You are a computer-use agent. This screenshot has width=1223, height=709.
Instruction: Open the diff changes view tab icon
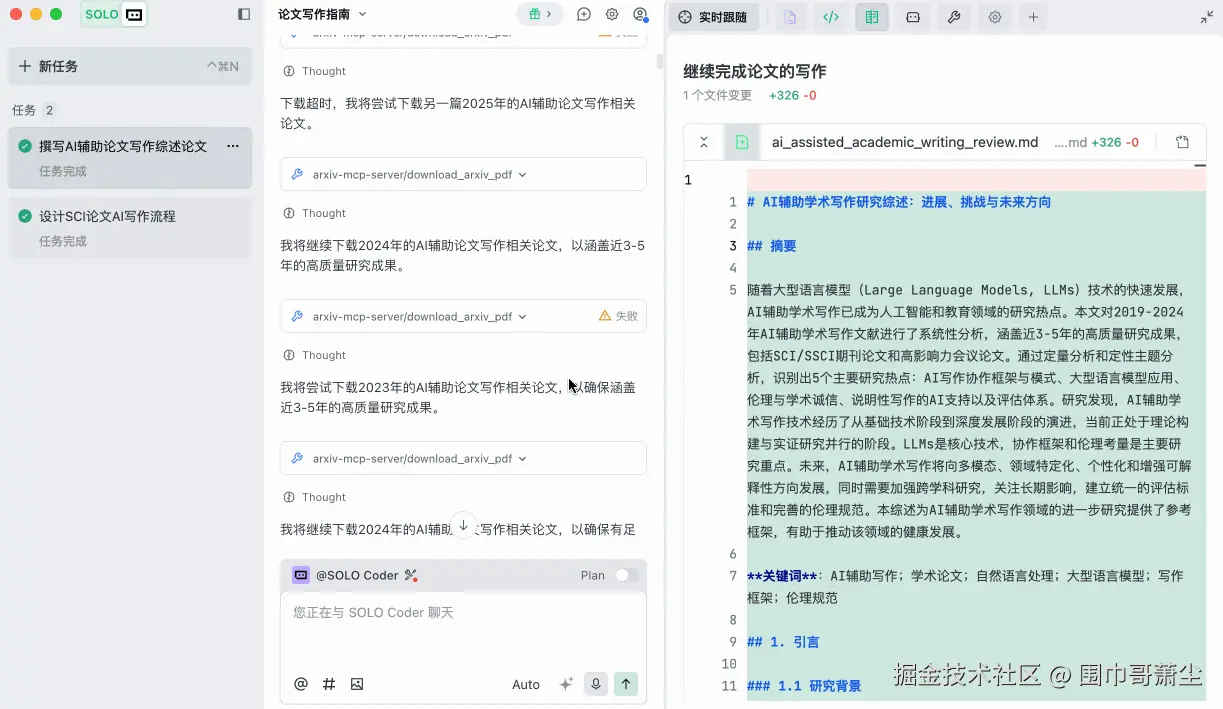[x=872, y=17]
